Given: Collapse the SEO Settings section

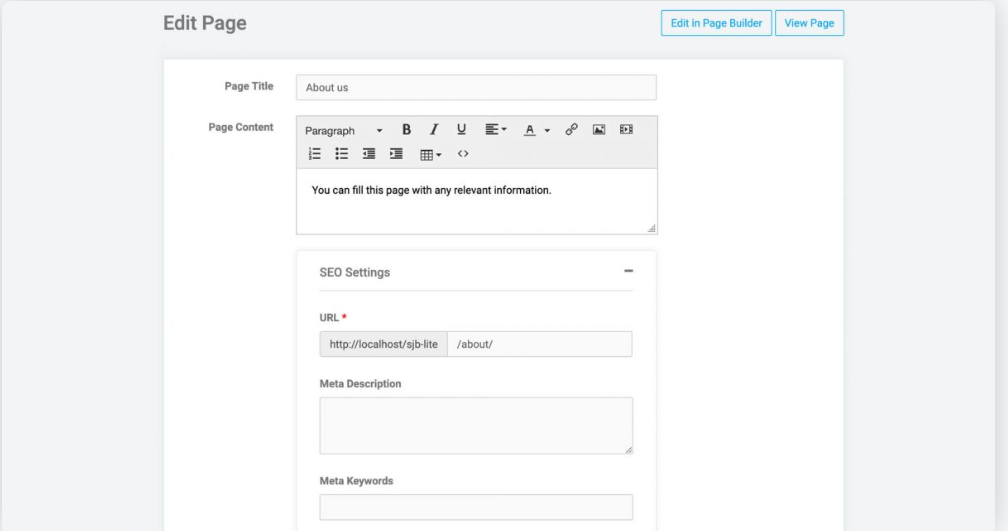Looking at the screenshot, I should point(629,271).
